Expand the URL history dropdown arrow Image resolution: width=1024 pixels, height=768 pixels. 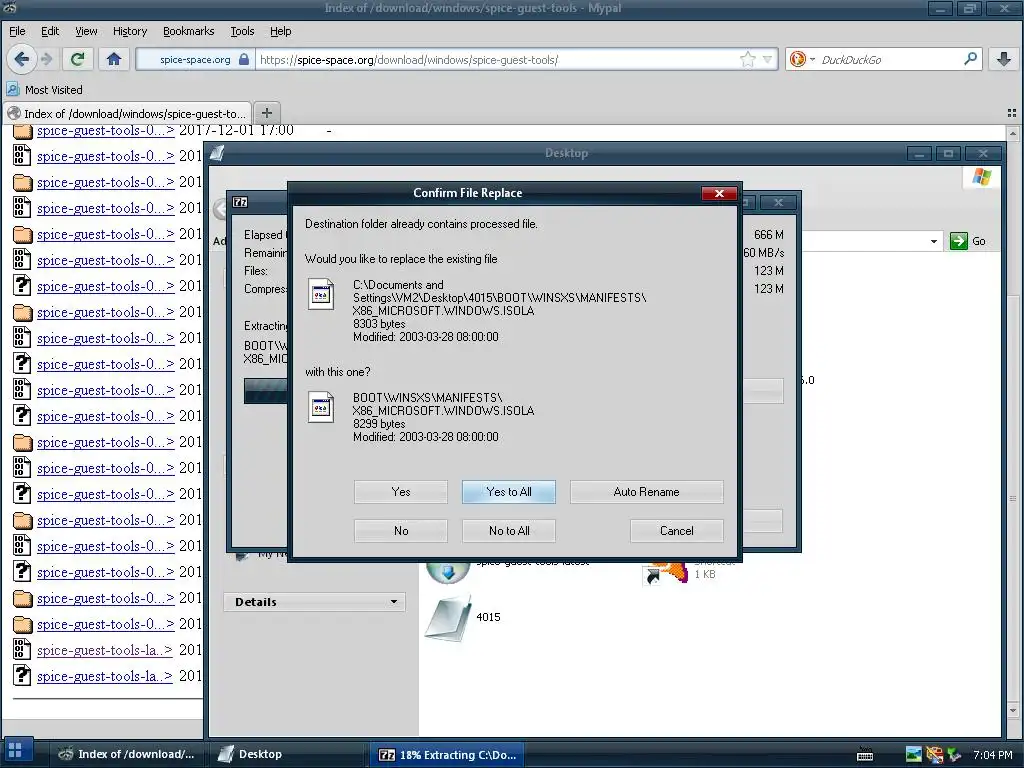point(767,59)
